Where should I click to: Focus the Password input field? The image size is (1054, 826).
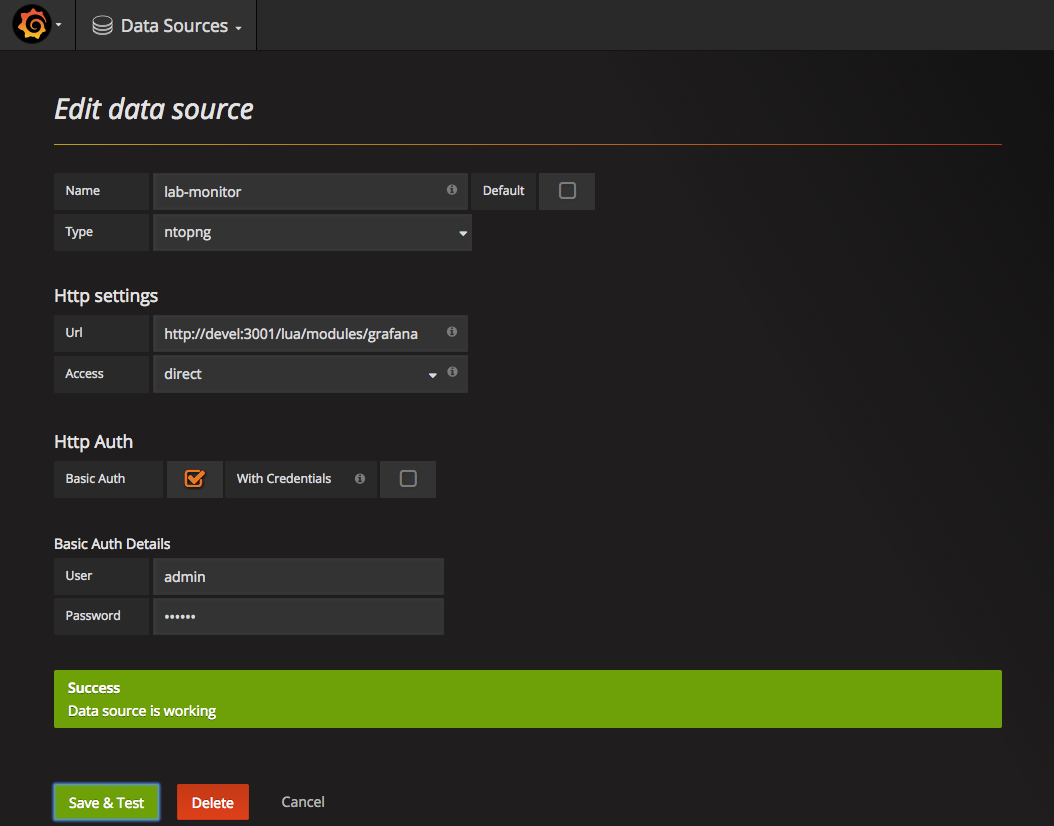(x=298, y=616)
